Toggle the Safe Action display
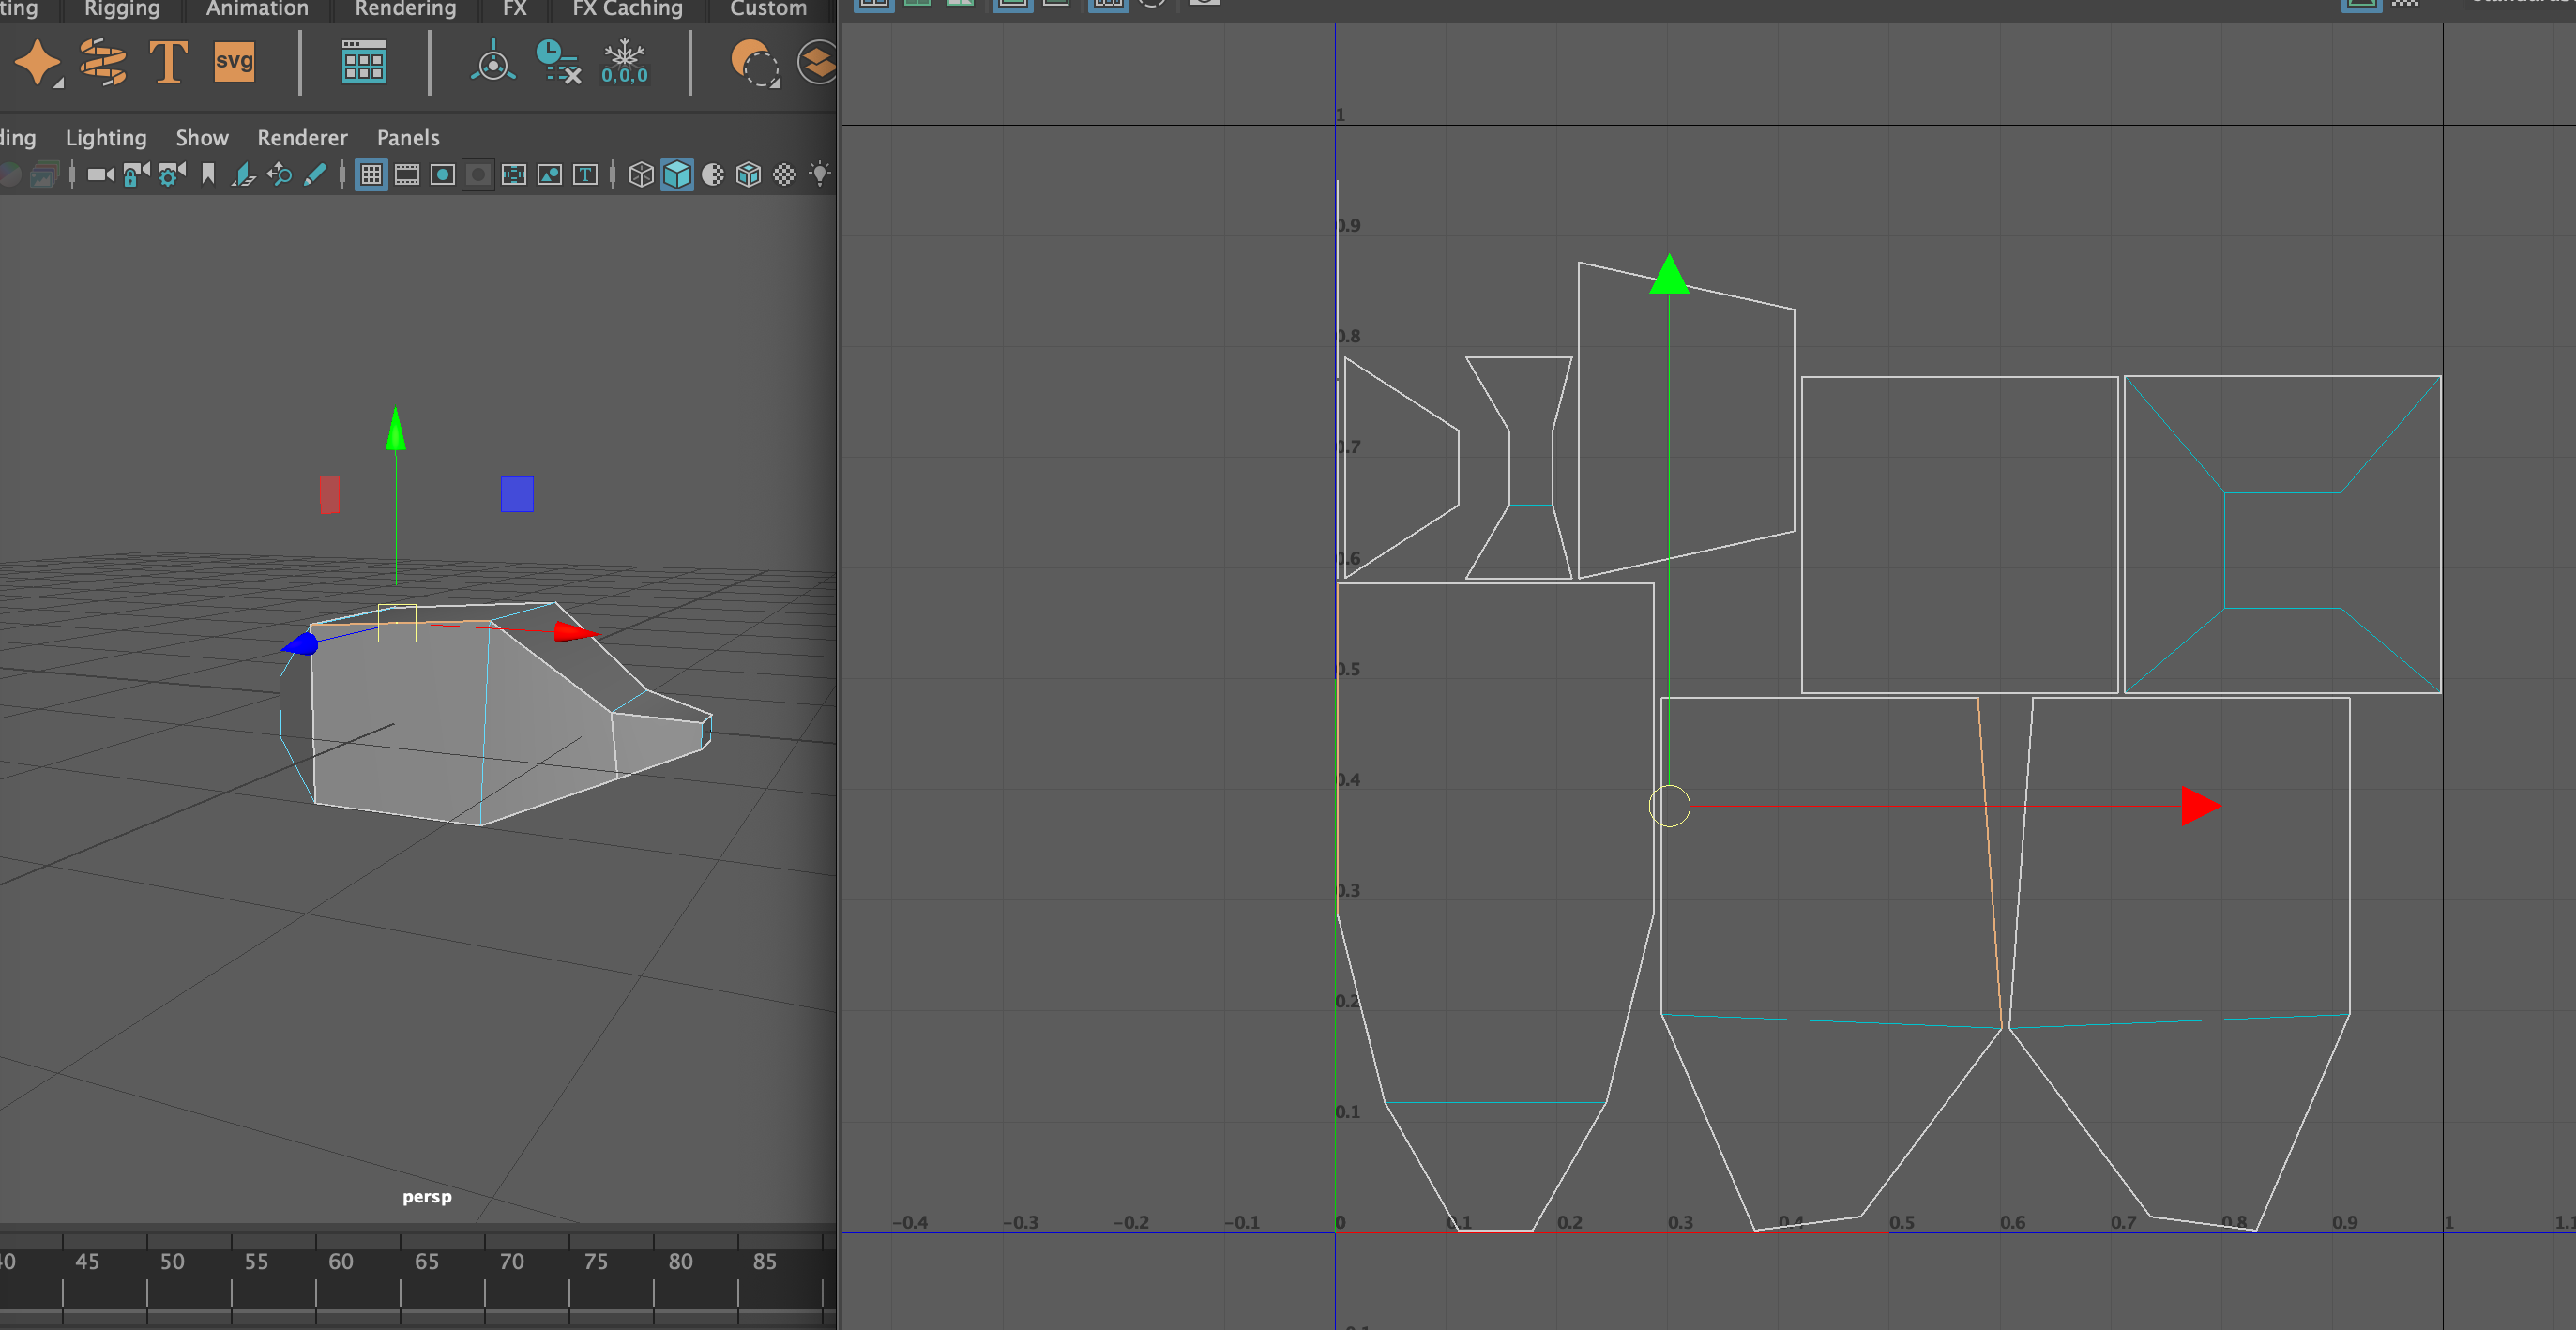Screen dimensions: 2576x1330 (550, 175)
